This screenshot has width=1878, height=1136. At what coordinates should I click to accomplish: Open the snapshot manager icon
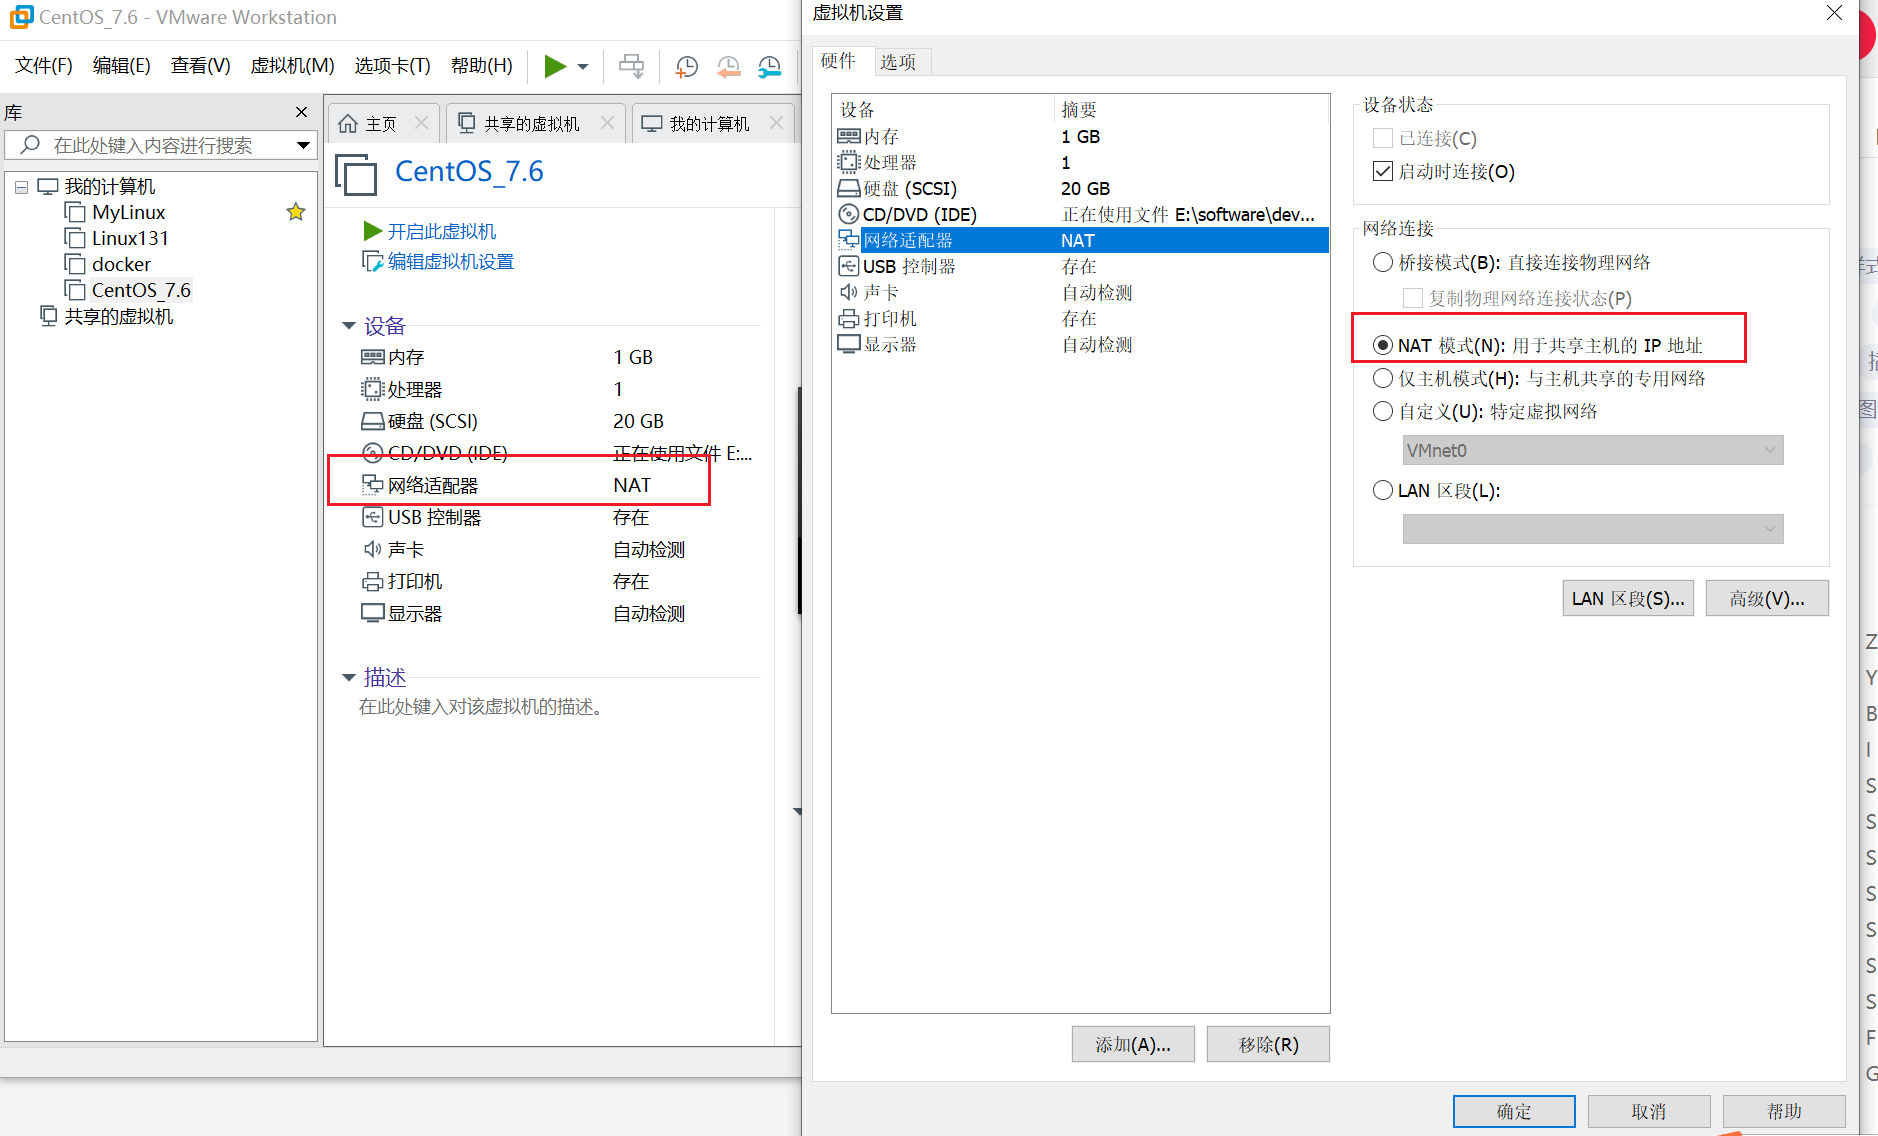point(769,66)
